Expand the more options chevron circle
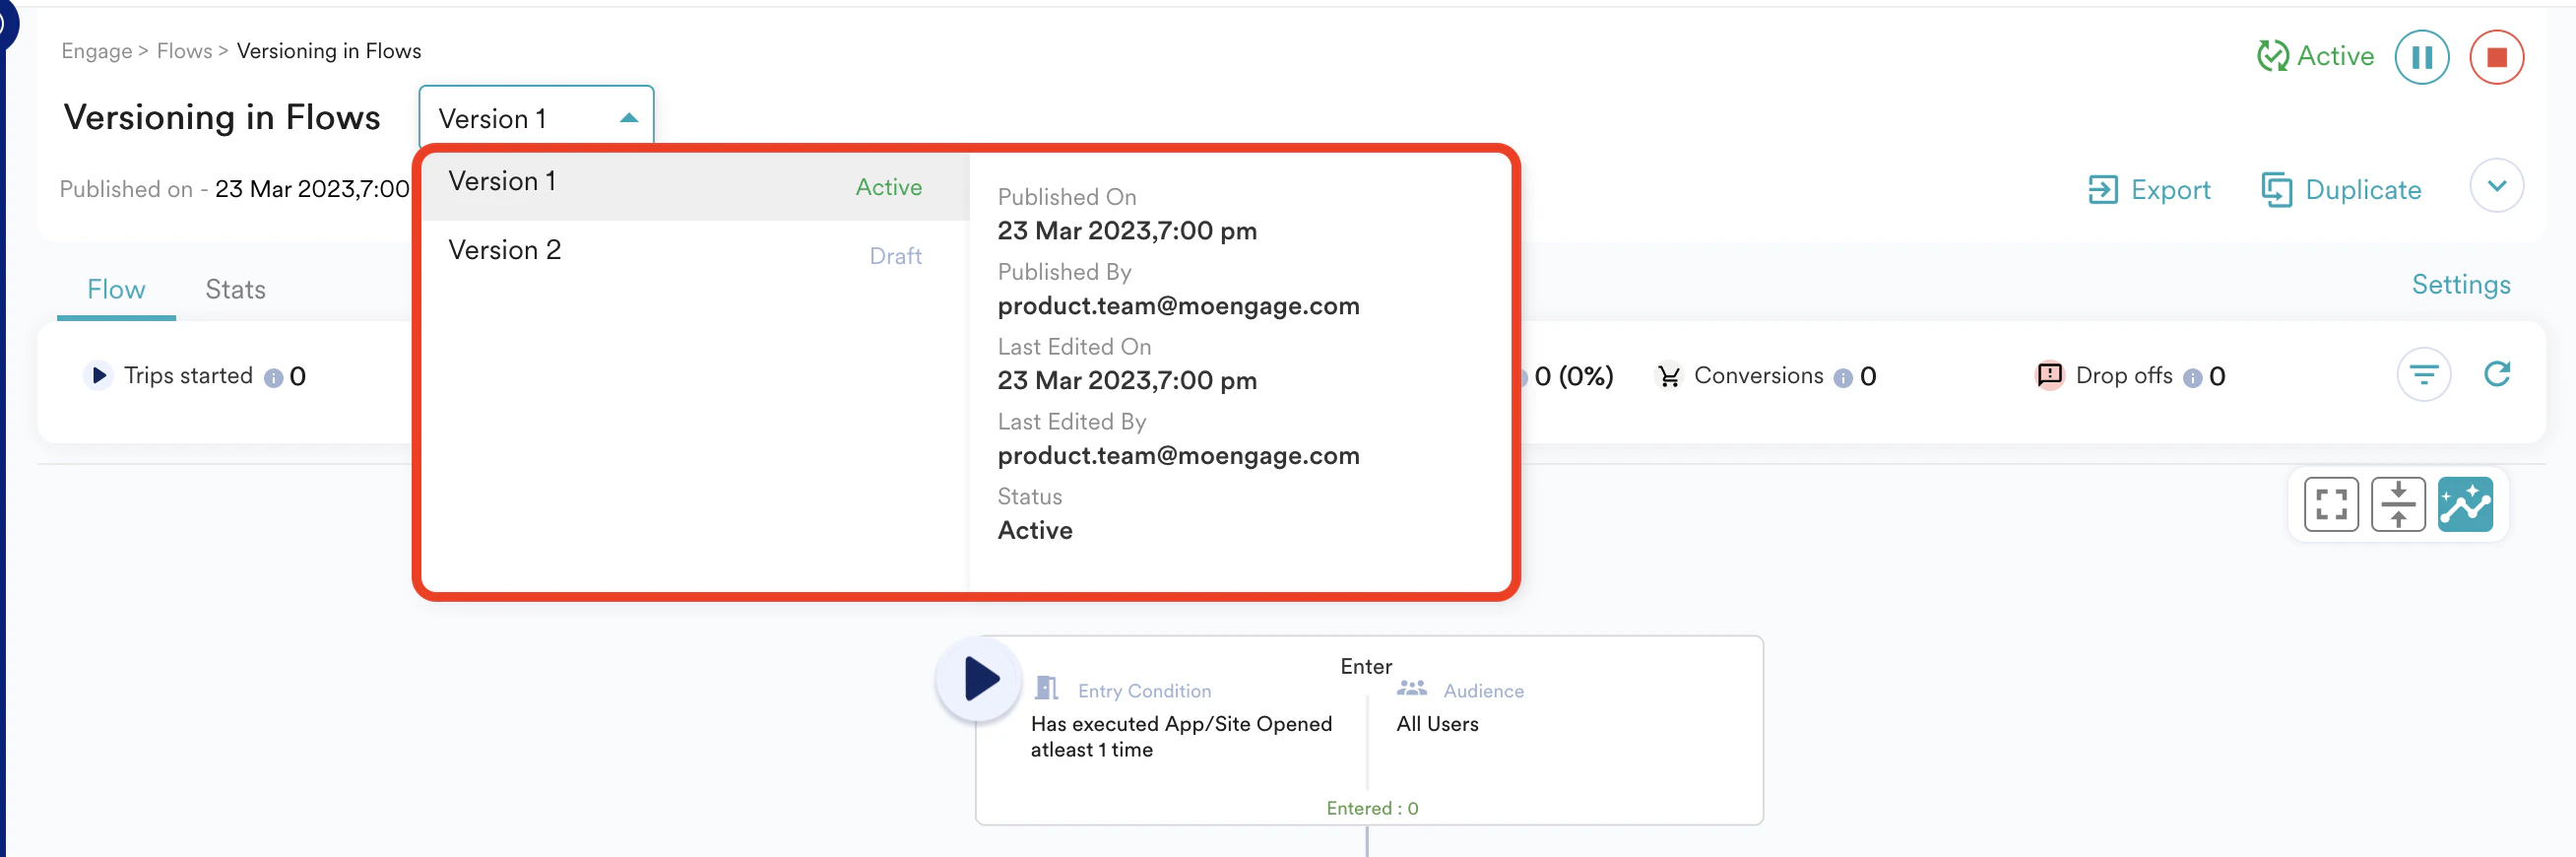 click(2496, 186)
